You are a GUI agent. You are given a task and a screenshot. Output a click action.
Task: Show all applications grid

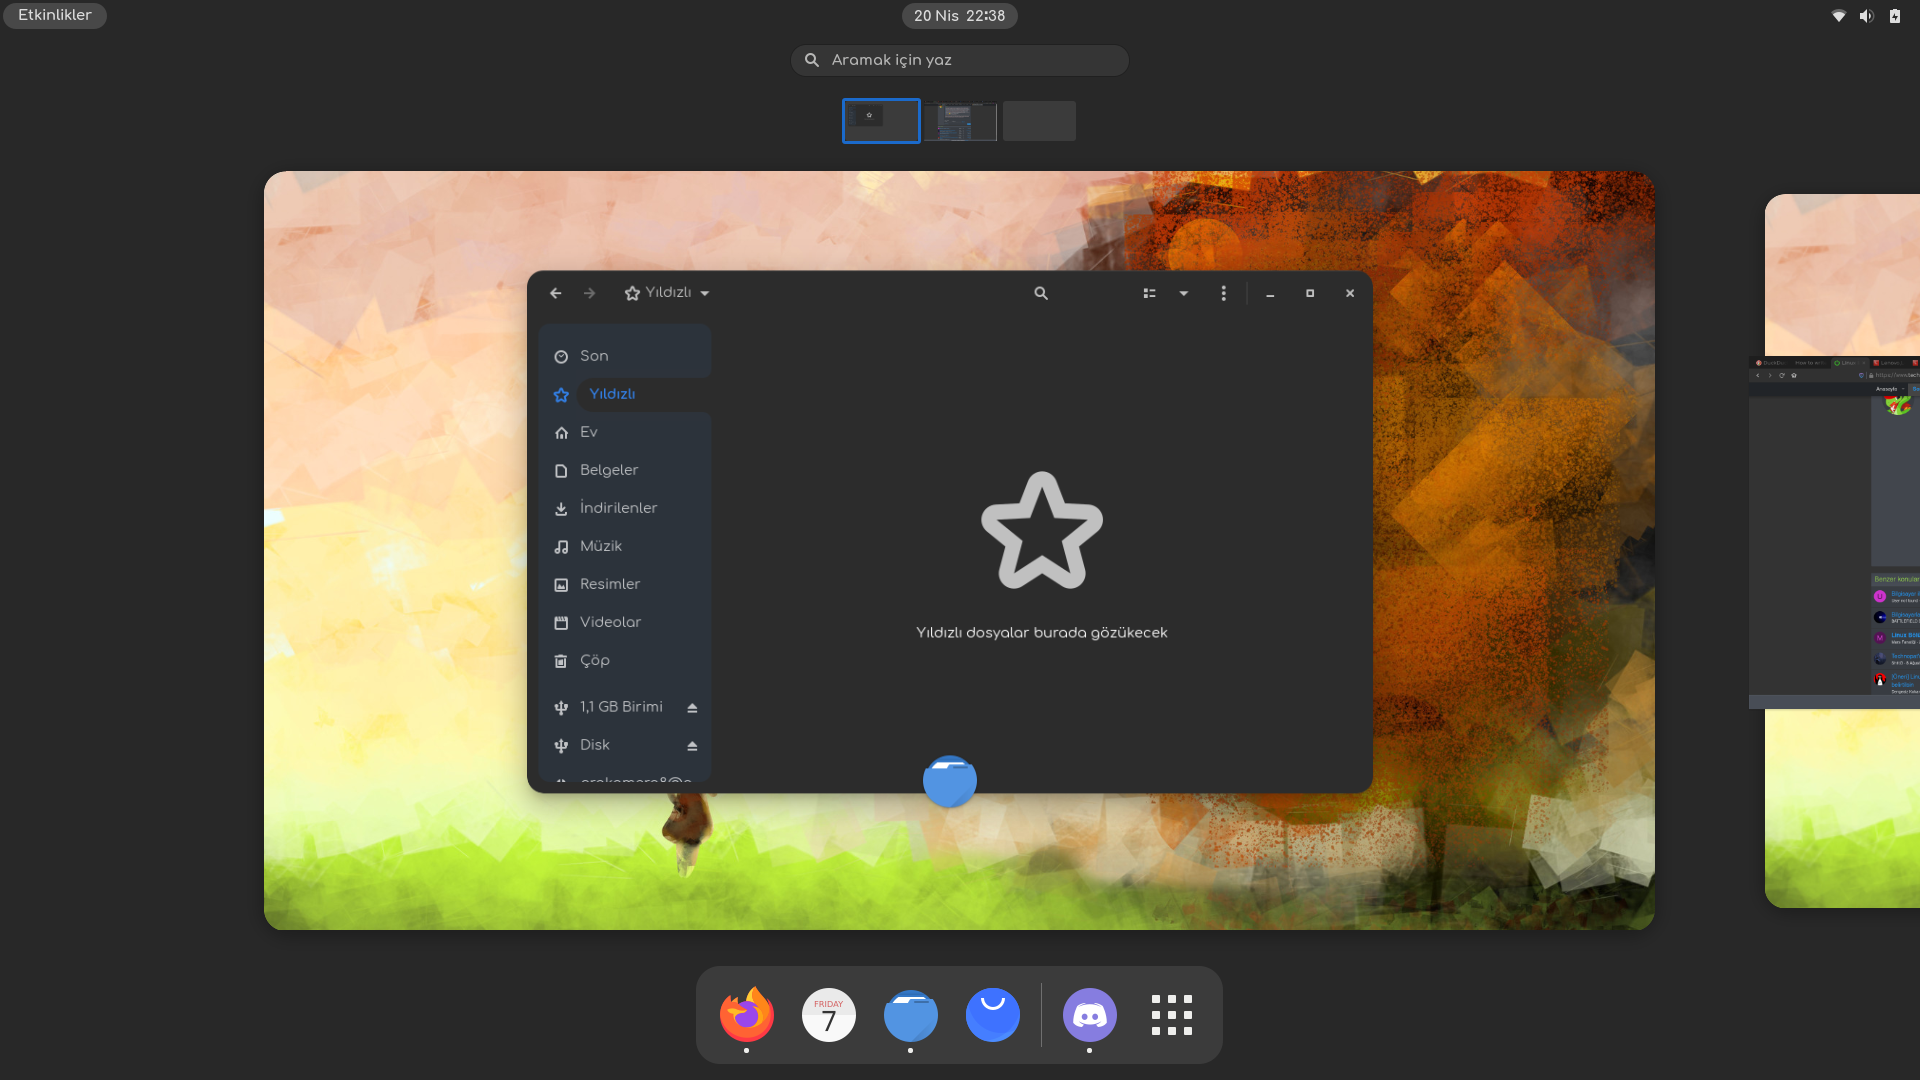(1171, 1015)
